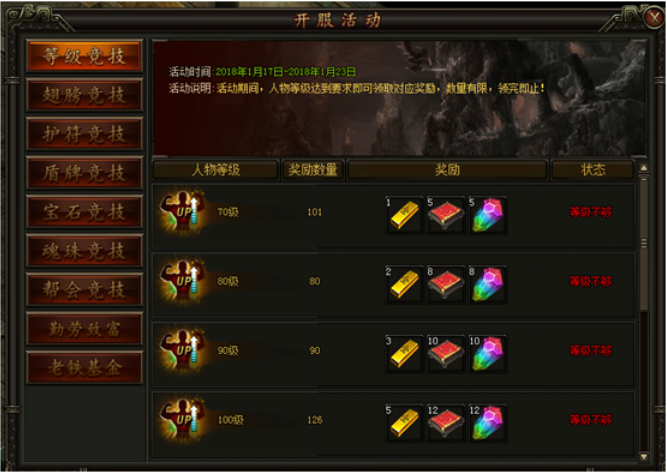Screen dimensions: 667x473
Task: Click the gold bar reward in 90级 row
Action: tap(404, 353)
